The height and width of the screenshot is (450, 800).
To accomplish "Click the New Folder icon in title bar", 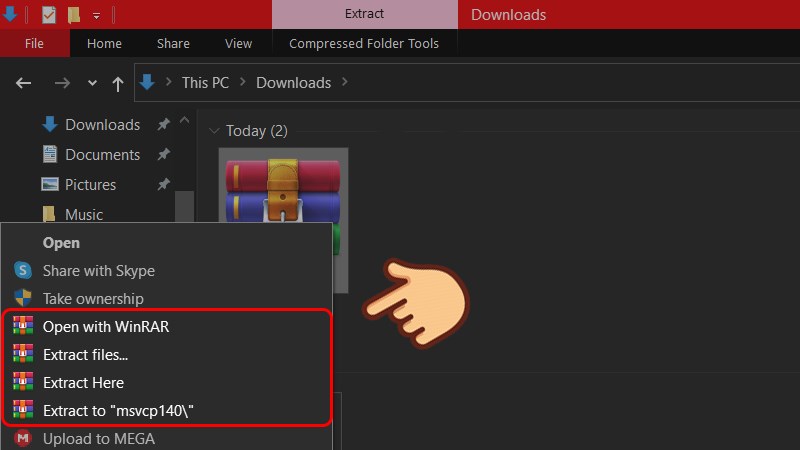I will coord(74,15).
